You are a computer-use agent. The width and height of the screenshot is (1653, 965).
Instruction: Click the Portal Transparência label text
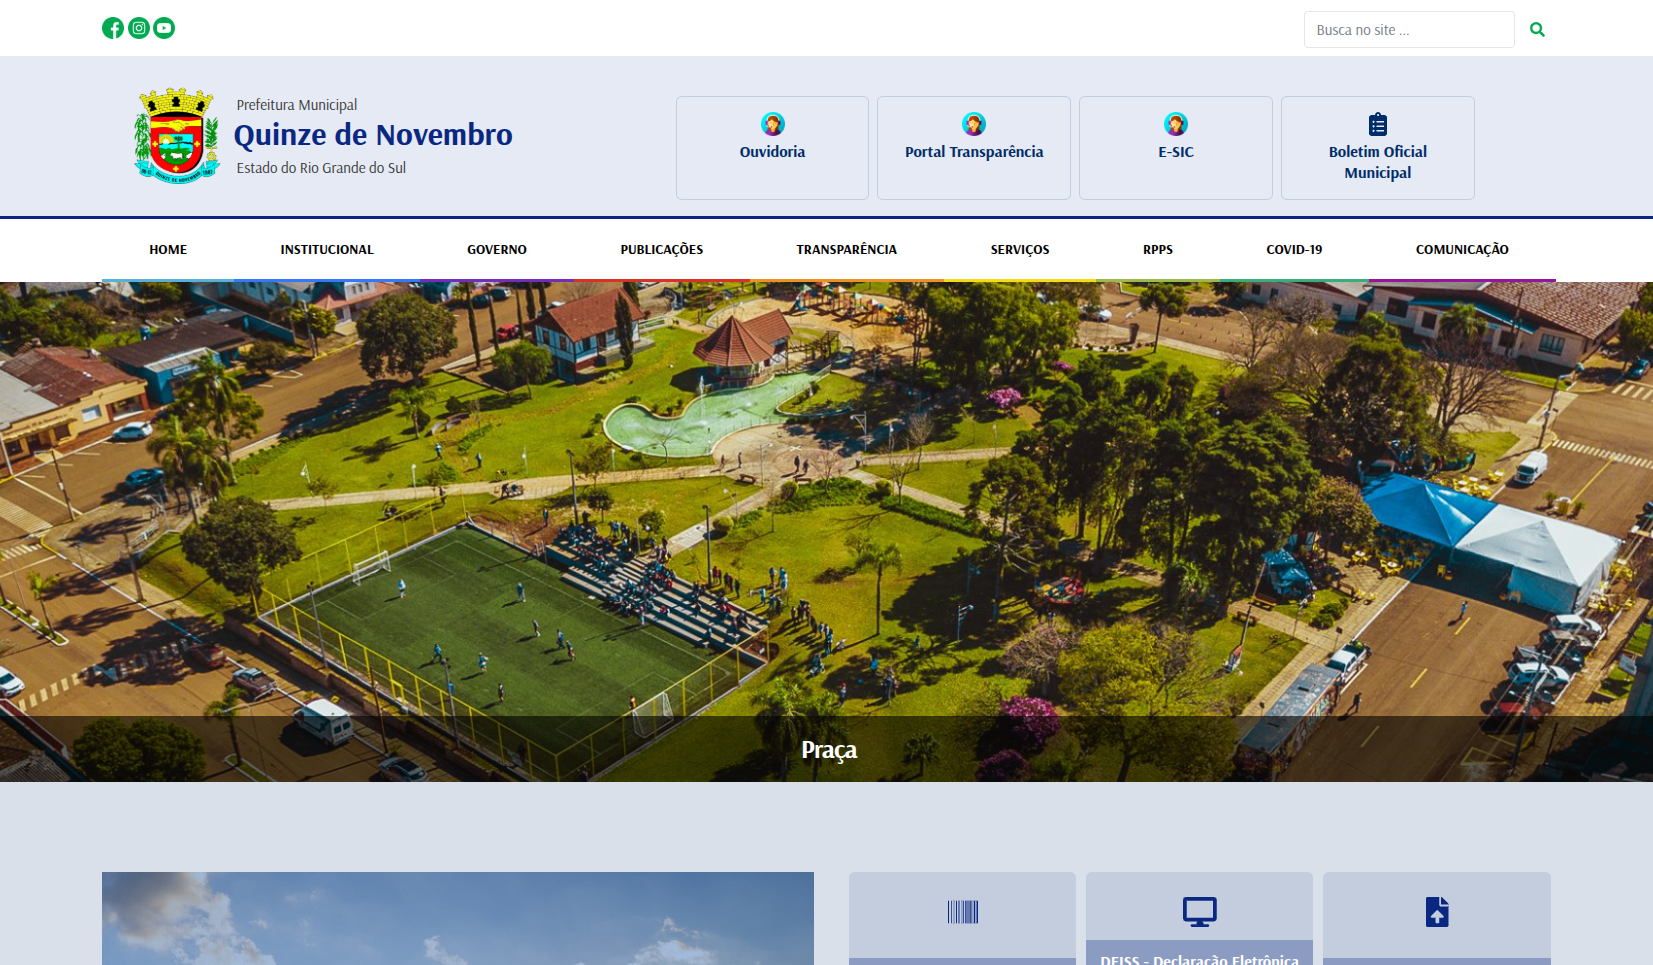point(974,152)
